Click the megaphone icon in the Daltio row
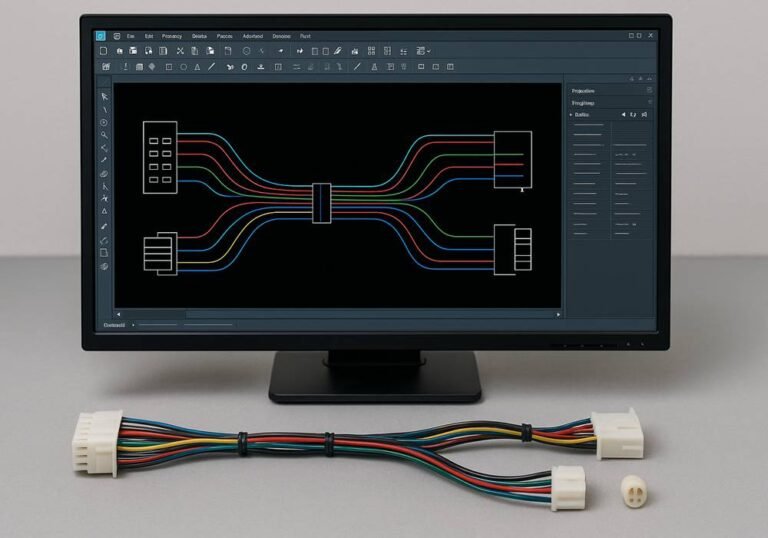The image size is (768, 538). click(x=645, y=115)
